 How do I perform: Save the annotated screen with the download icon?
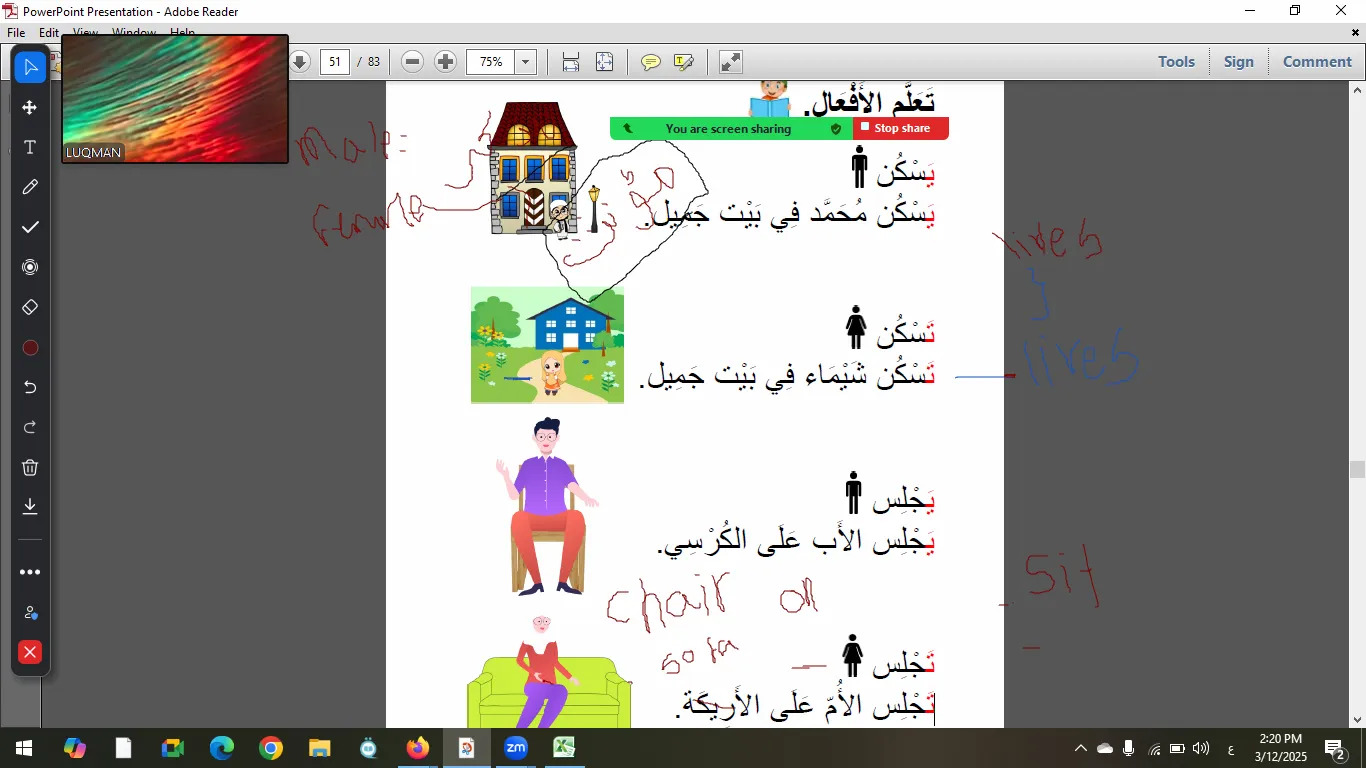30,507
